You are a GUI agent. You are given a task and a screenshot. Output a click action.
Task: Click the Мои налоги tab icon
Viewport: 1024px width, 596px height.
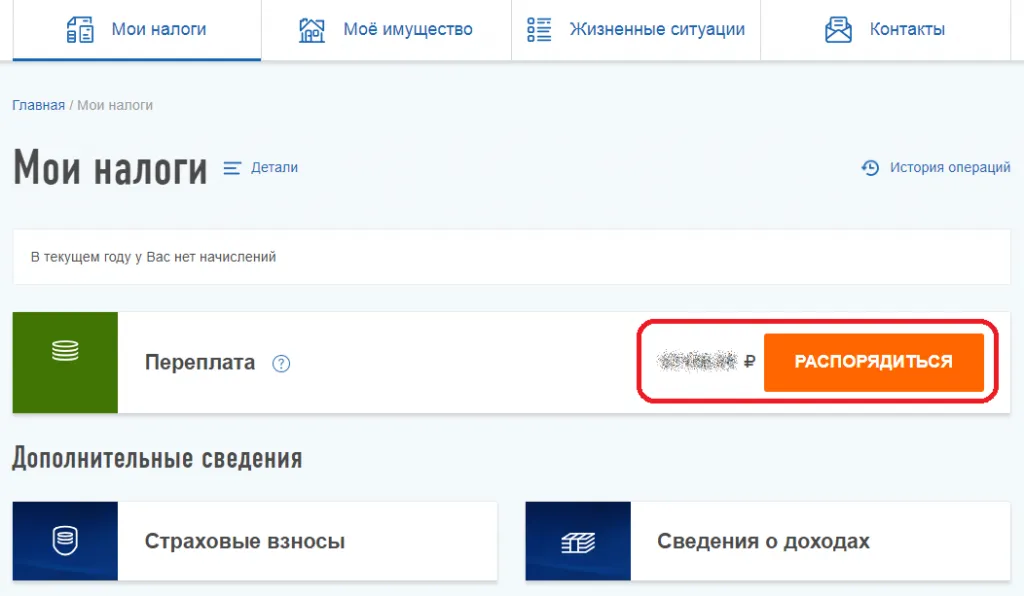(80, 30)
